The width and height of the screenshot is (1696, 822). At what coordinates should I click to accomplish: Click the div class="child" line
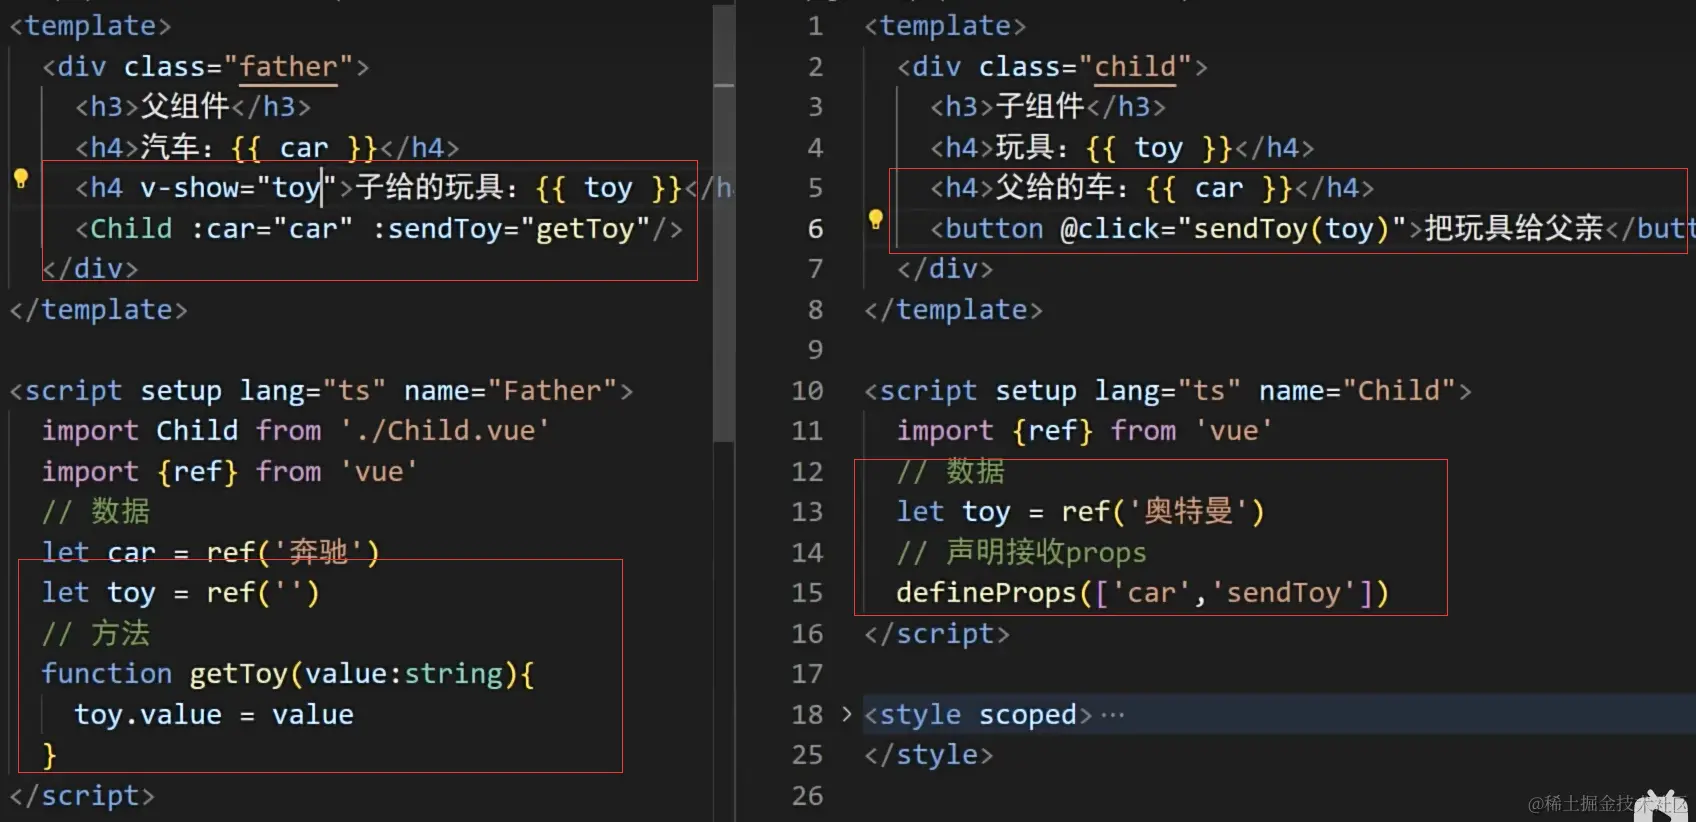tap(1052, 67)
